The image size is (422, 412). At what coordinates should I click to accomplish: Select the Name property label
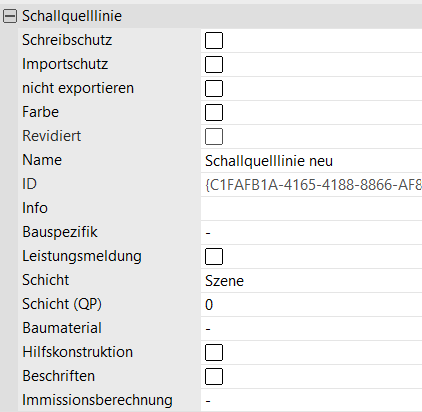click(42, 160)
